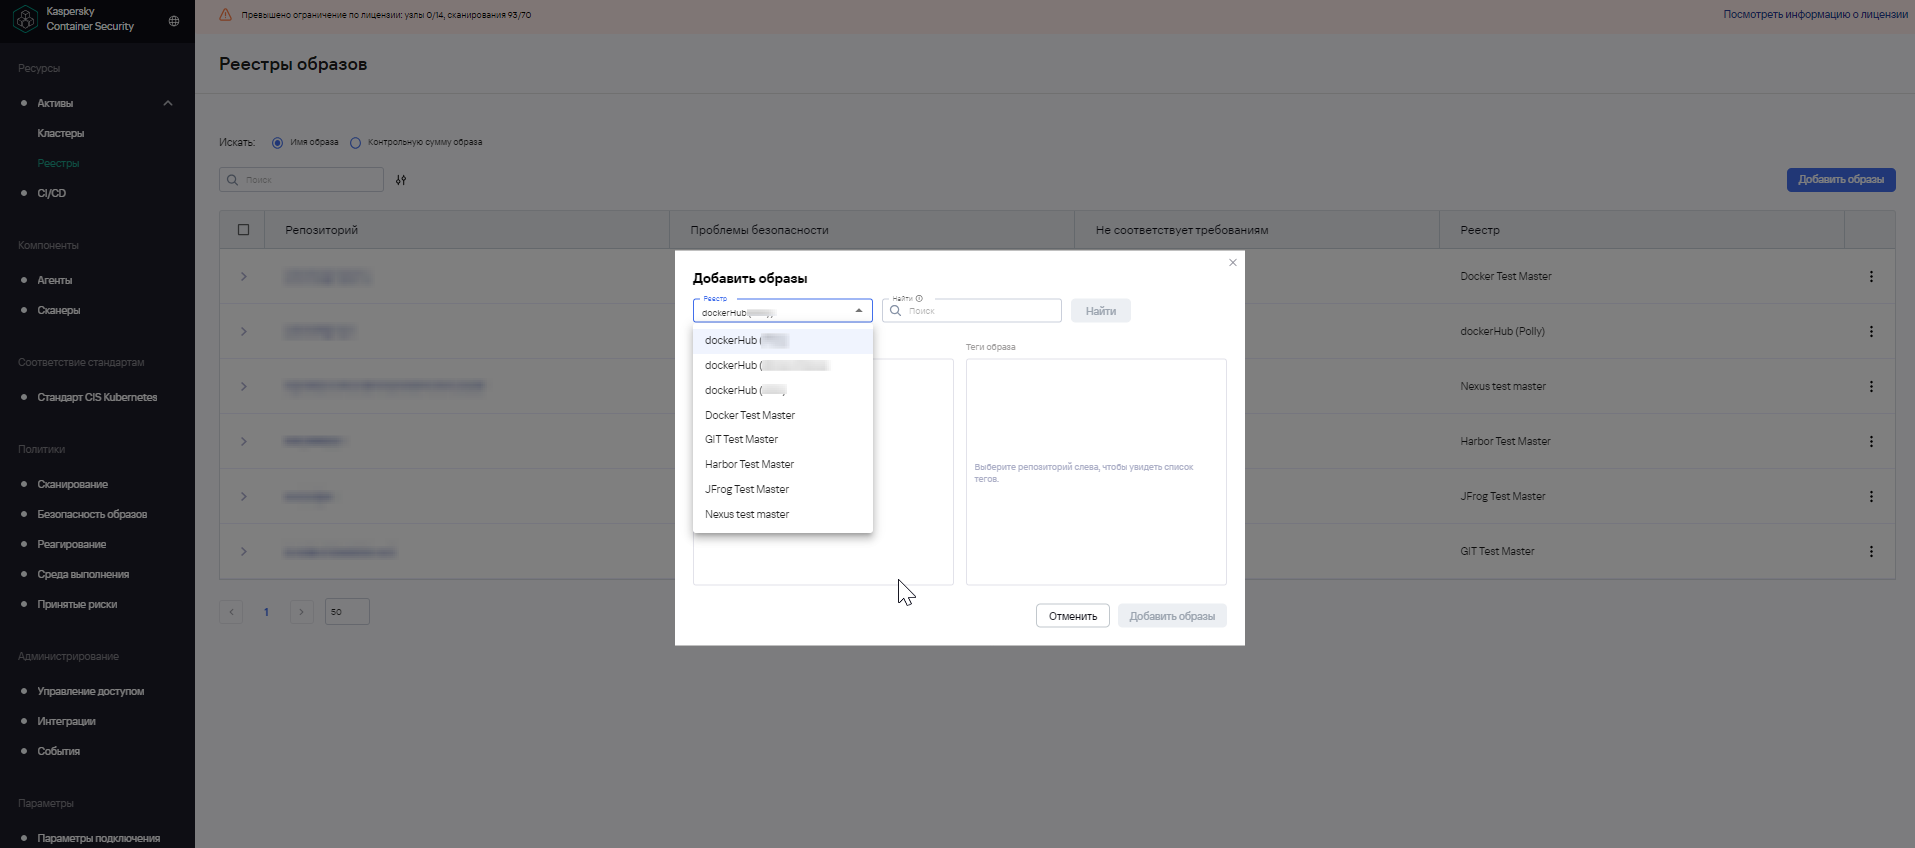
Task: Expand the Docker Test Master table row
Action: click(243, 276)
